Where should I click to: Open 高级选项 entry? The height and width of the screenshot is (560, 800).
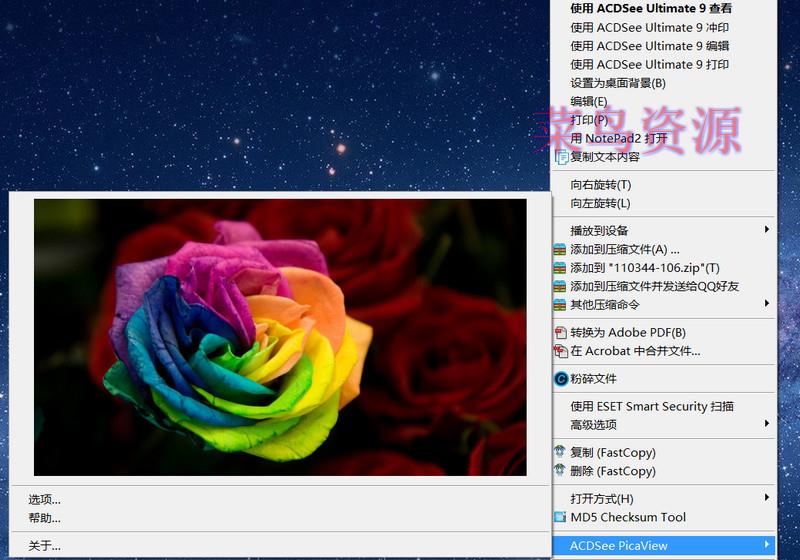(593, 425)
